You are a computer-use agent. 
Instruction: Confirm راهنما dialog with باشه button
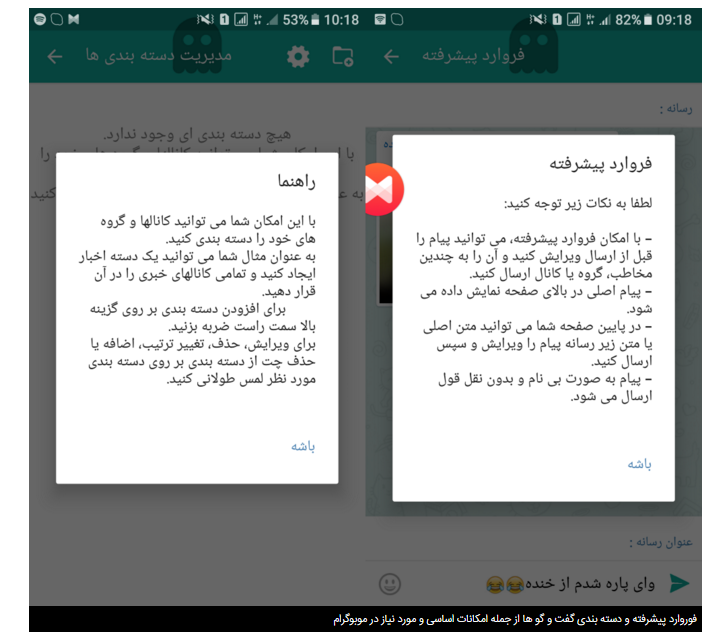303,447
